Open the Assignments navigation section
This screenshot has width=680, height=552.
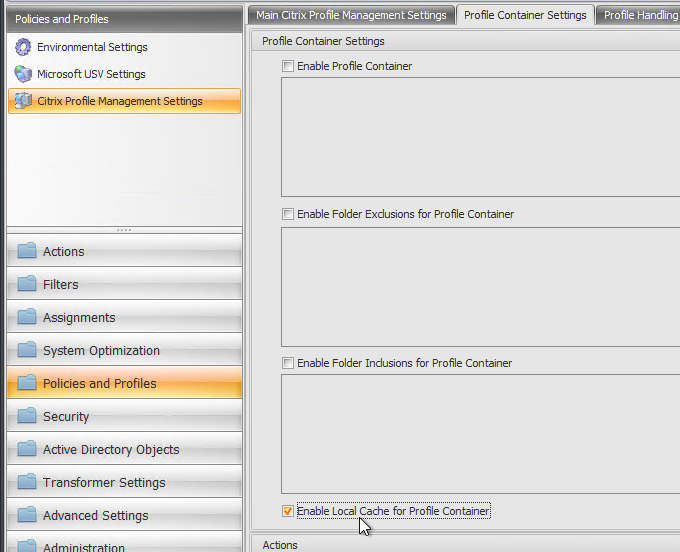[124, 317]
